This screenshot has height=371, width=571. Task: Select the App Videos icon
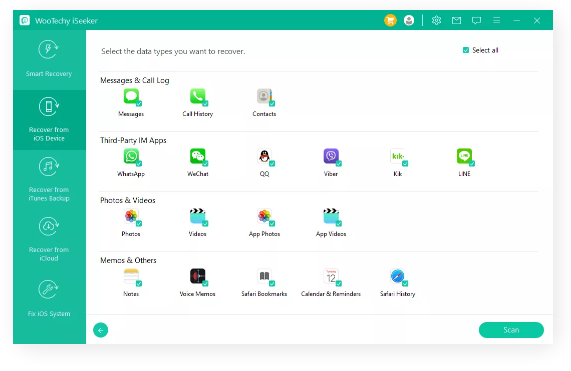[331, 216]
